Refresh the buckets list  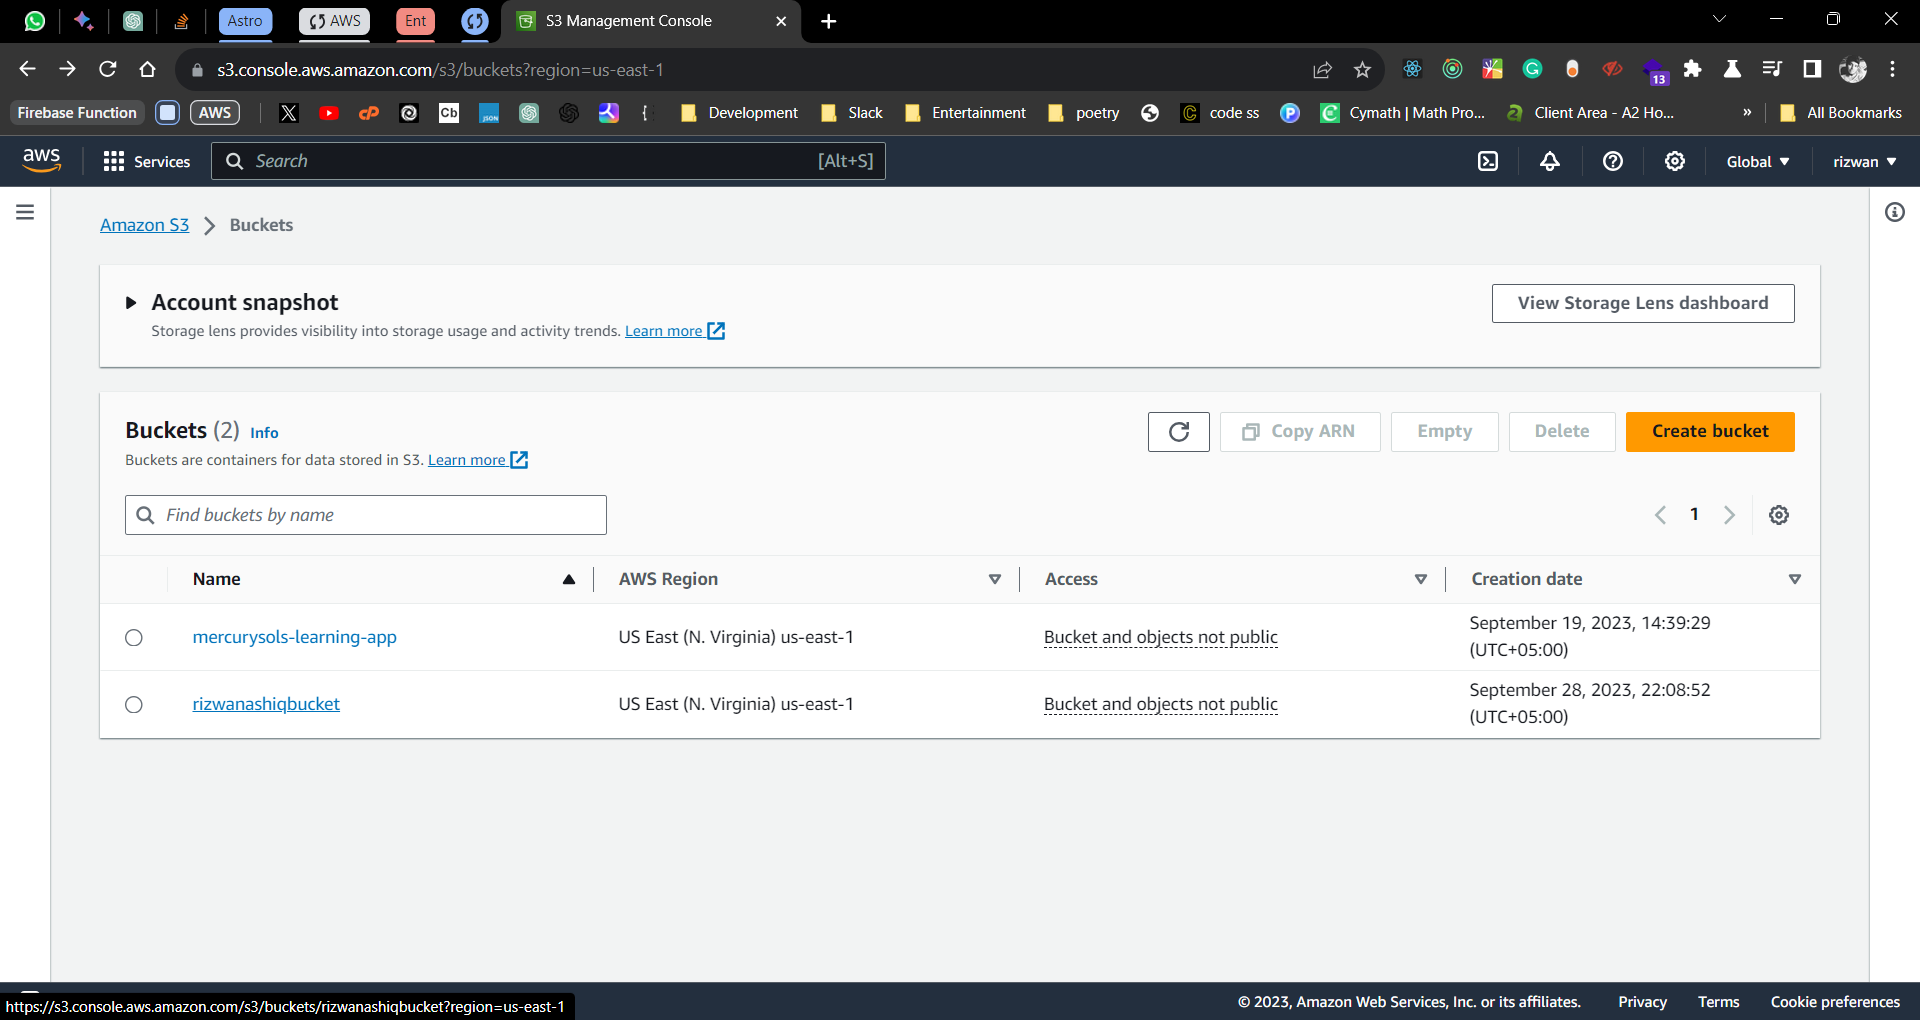[x=1179, y=432]
